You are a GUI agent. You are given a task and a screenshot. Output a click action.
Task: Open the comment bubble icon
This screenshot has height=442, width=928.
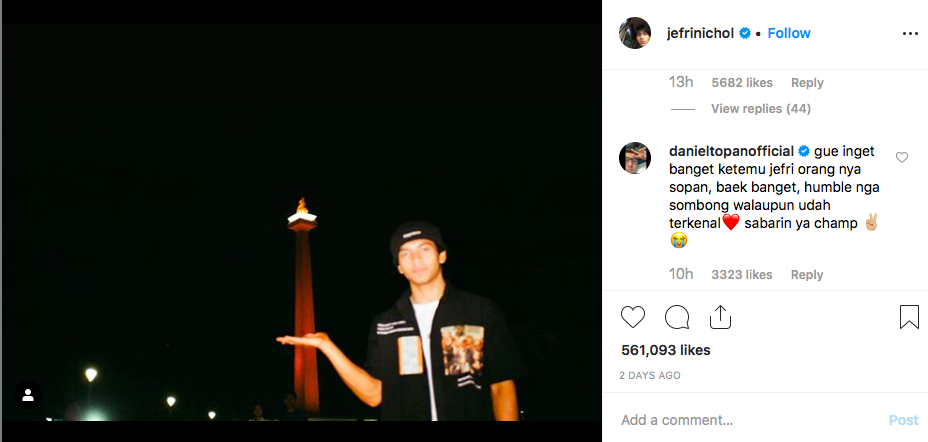pyautogui.click(x=677, y=317)
